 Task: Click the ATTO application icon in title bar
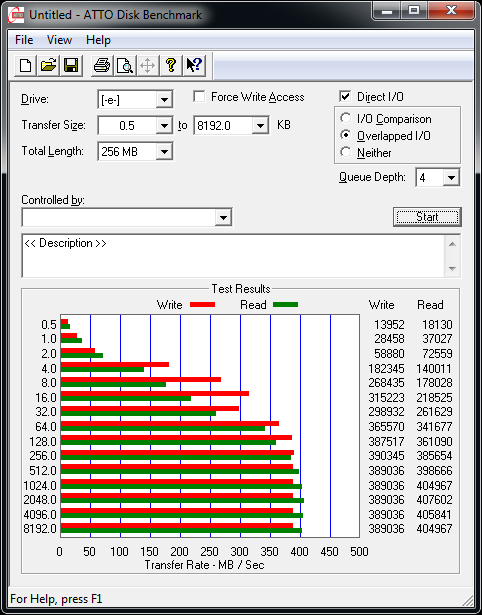coord(16,15)
